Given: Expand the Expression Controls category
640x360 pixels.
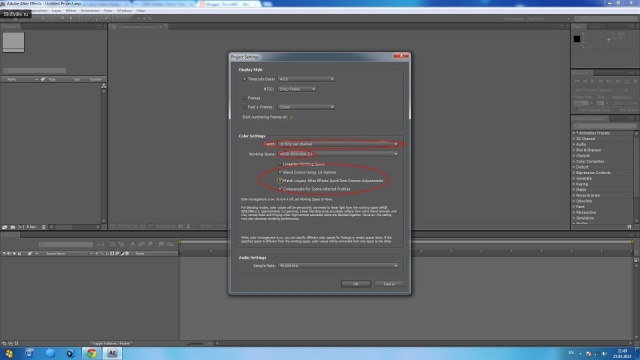Looking at the screenshot, I should 573,173.
